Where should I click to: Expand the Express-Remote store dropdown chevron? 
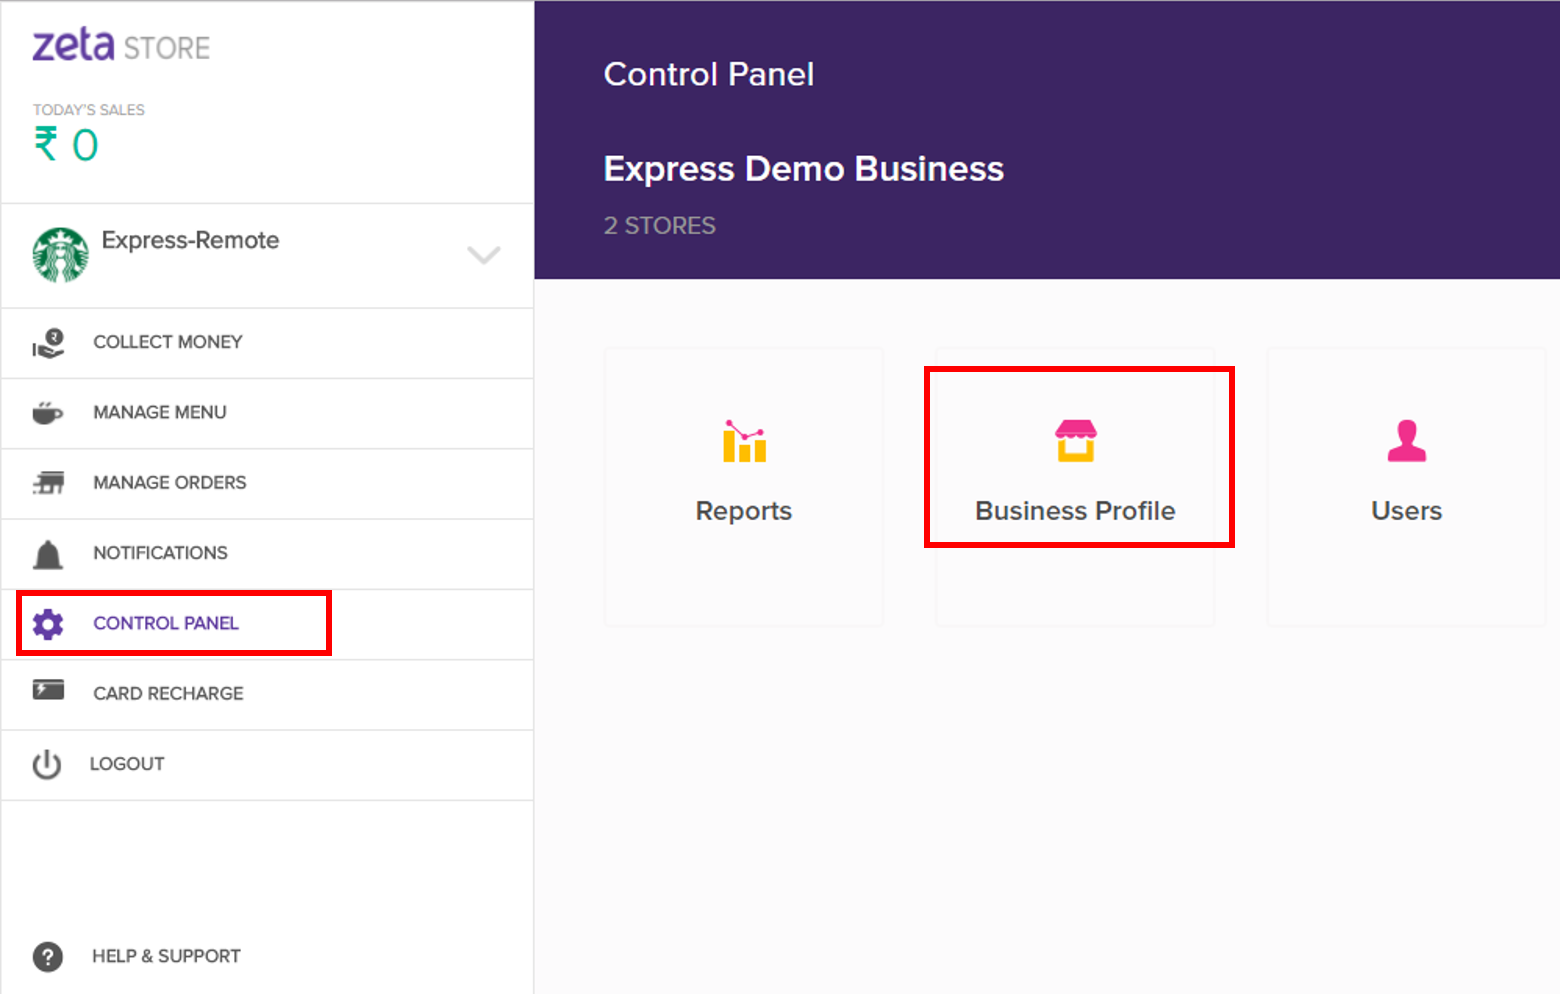[484, 255]
